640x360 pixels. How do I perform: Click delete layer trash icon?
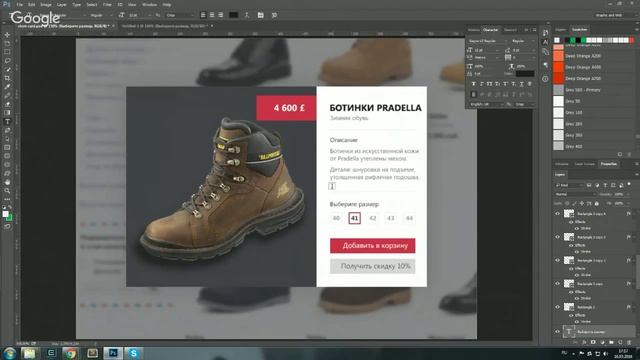[629, 342]
